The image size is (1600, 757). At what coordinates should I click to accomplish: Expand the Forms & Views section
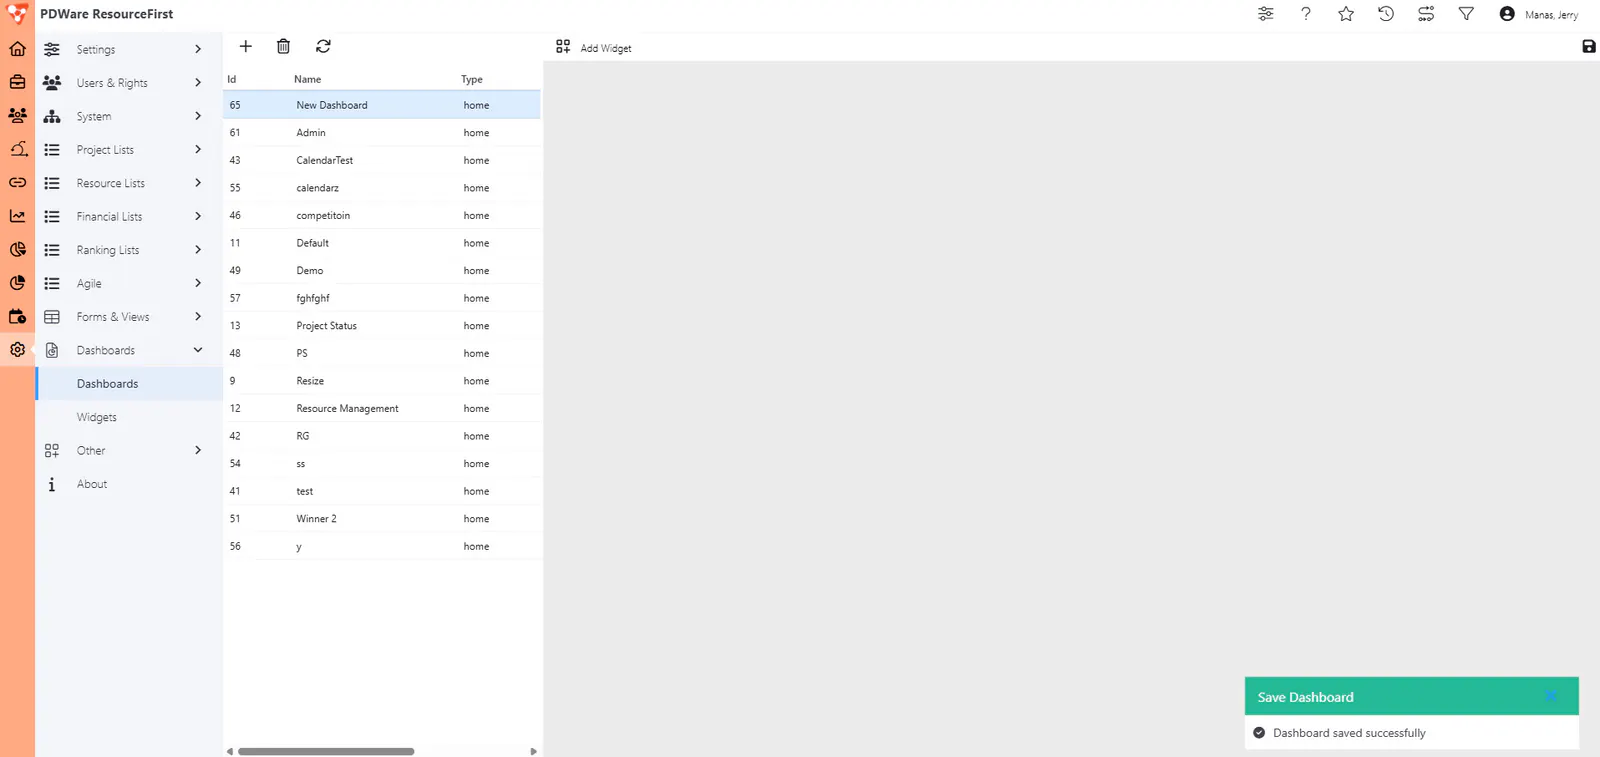coord(129,317)
